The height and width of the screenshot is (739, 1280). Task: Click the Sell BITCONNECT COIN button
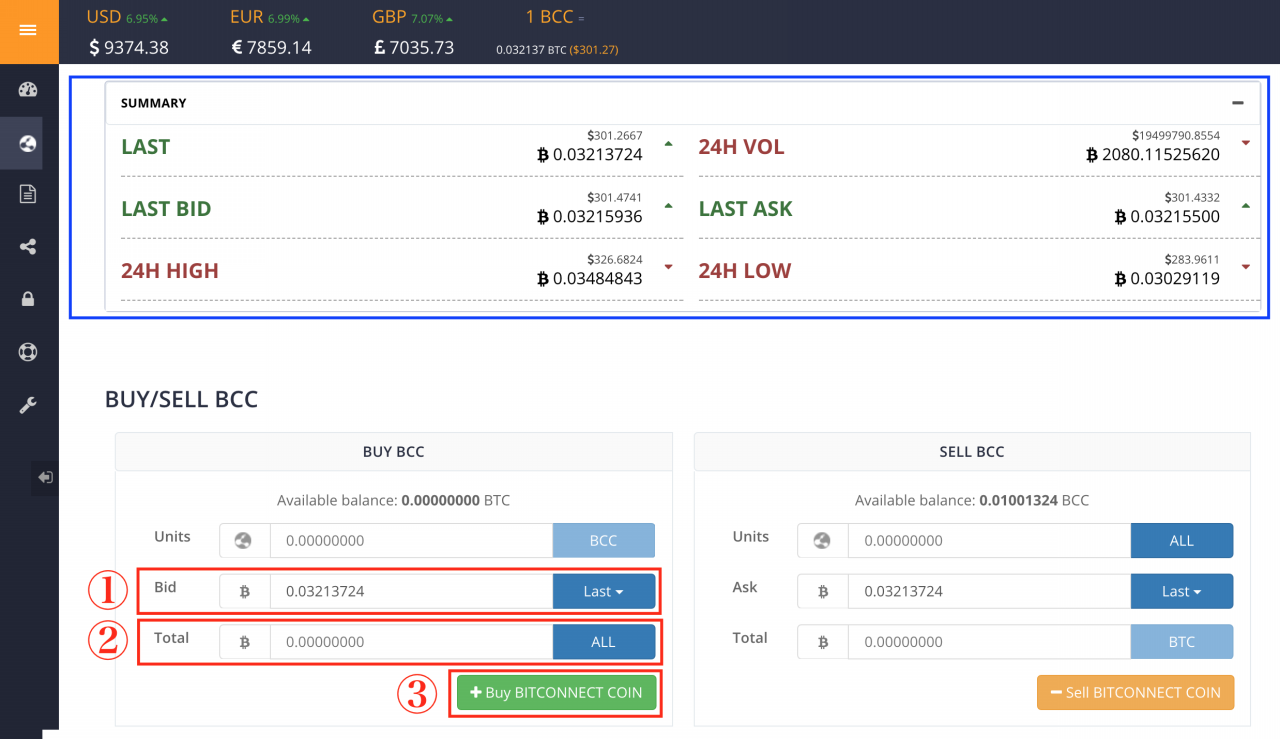(x=1136, y=692)
